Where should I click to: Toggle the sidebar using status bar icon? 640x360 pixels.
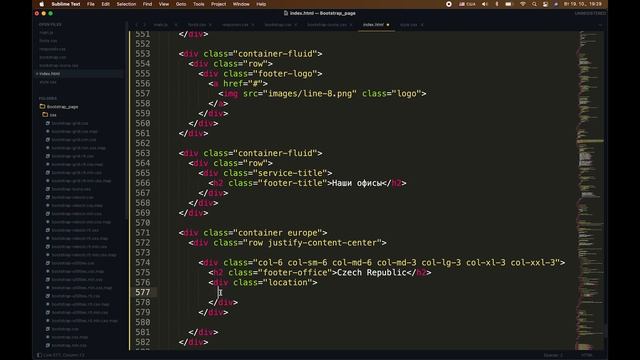tap(39, 355)
